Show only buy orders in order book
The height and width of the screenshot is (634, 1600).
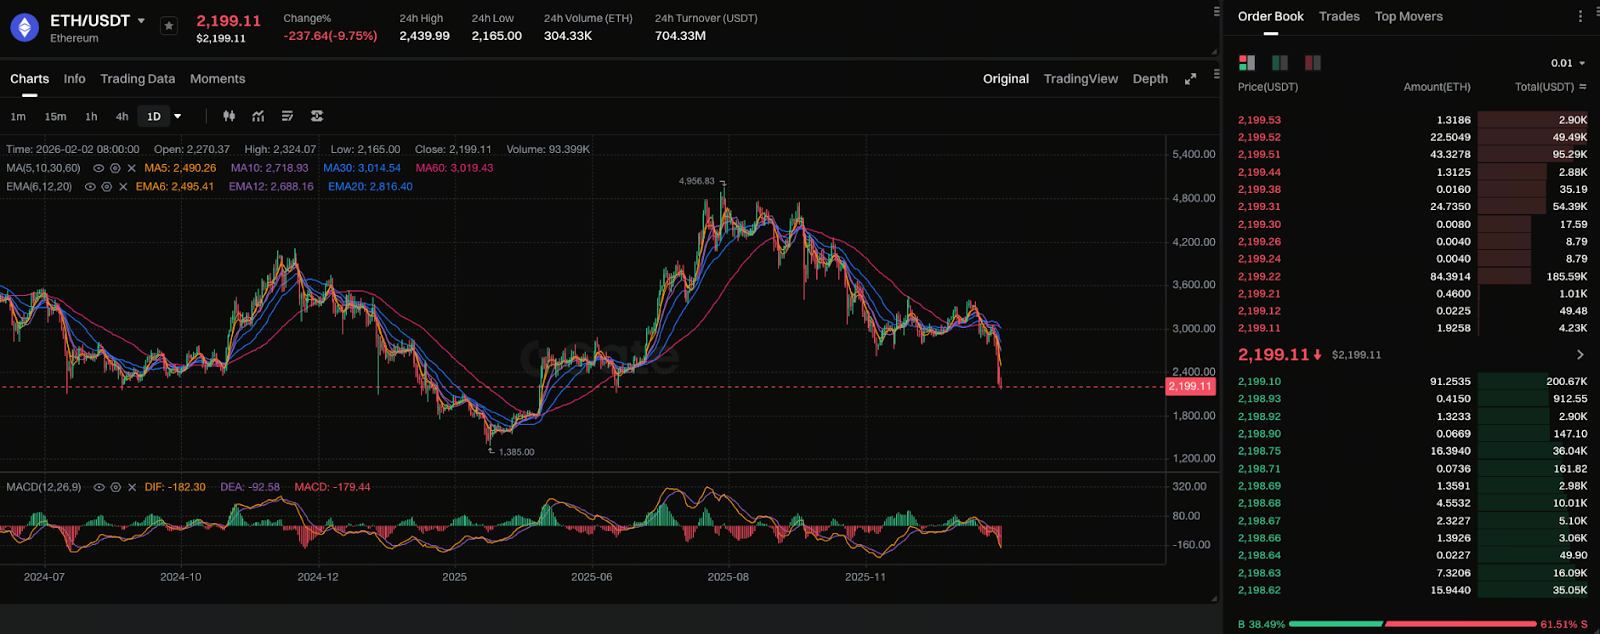(x=1279, y=63)
